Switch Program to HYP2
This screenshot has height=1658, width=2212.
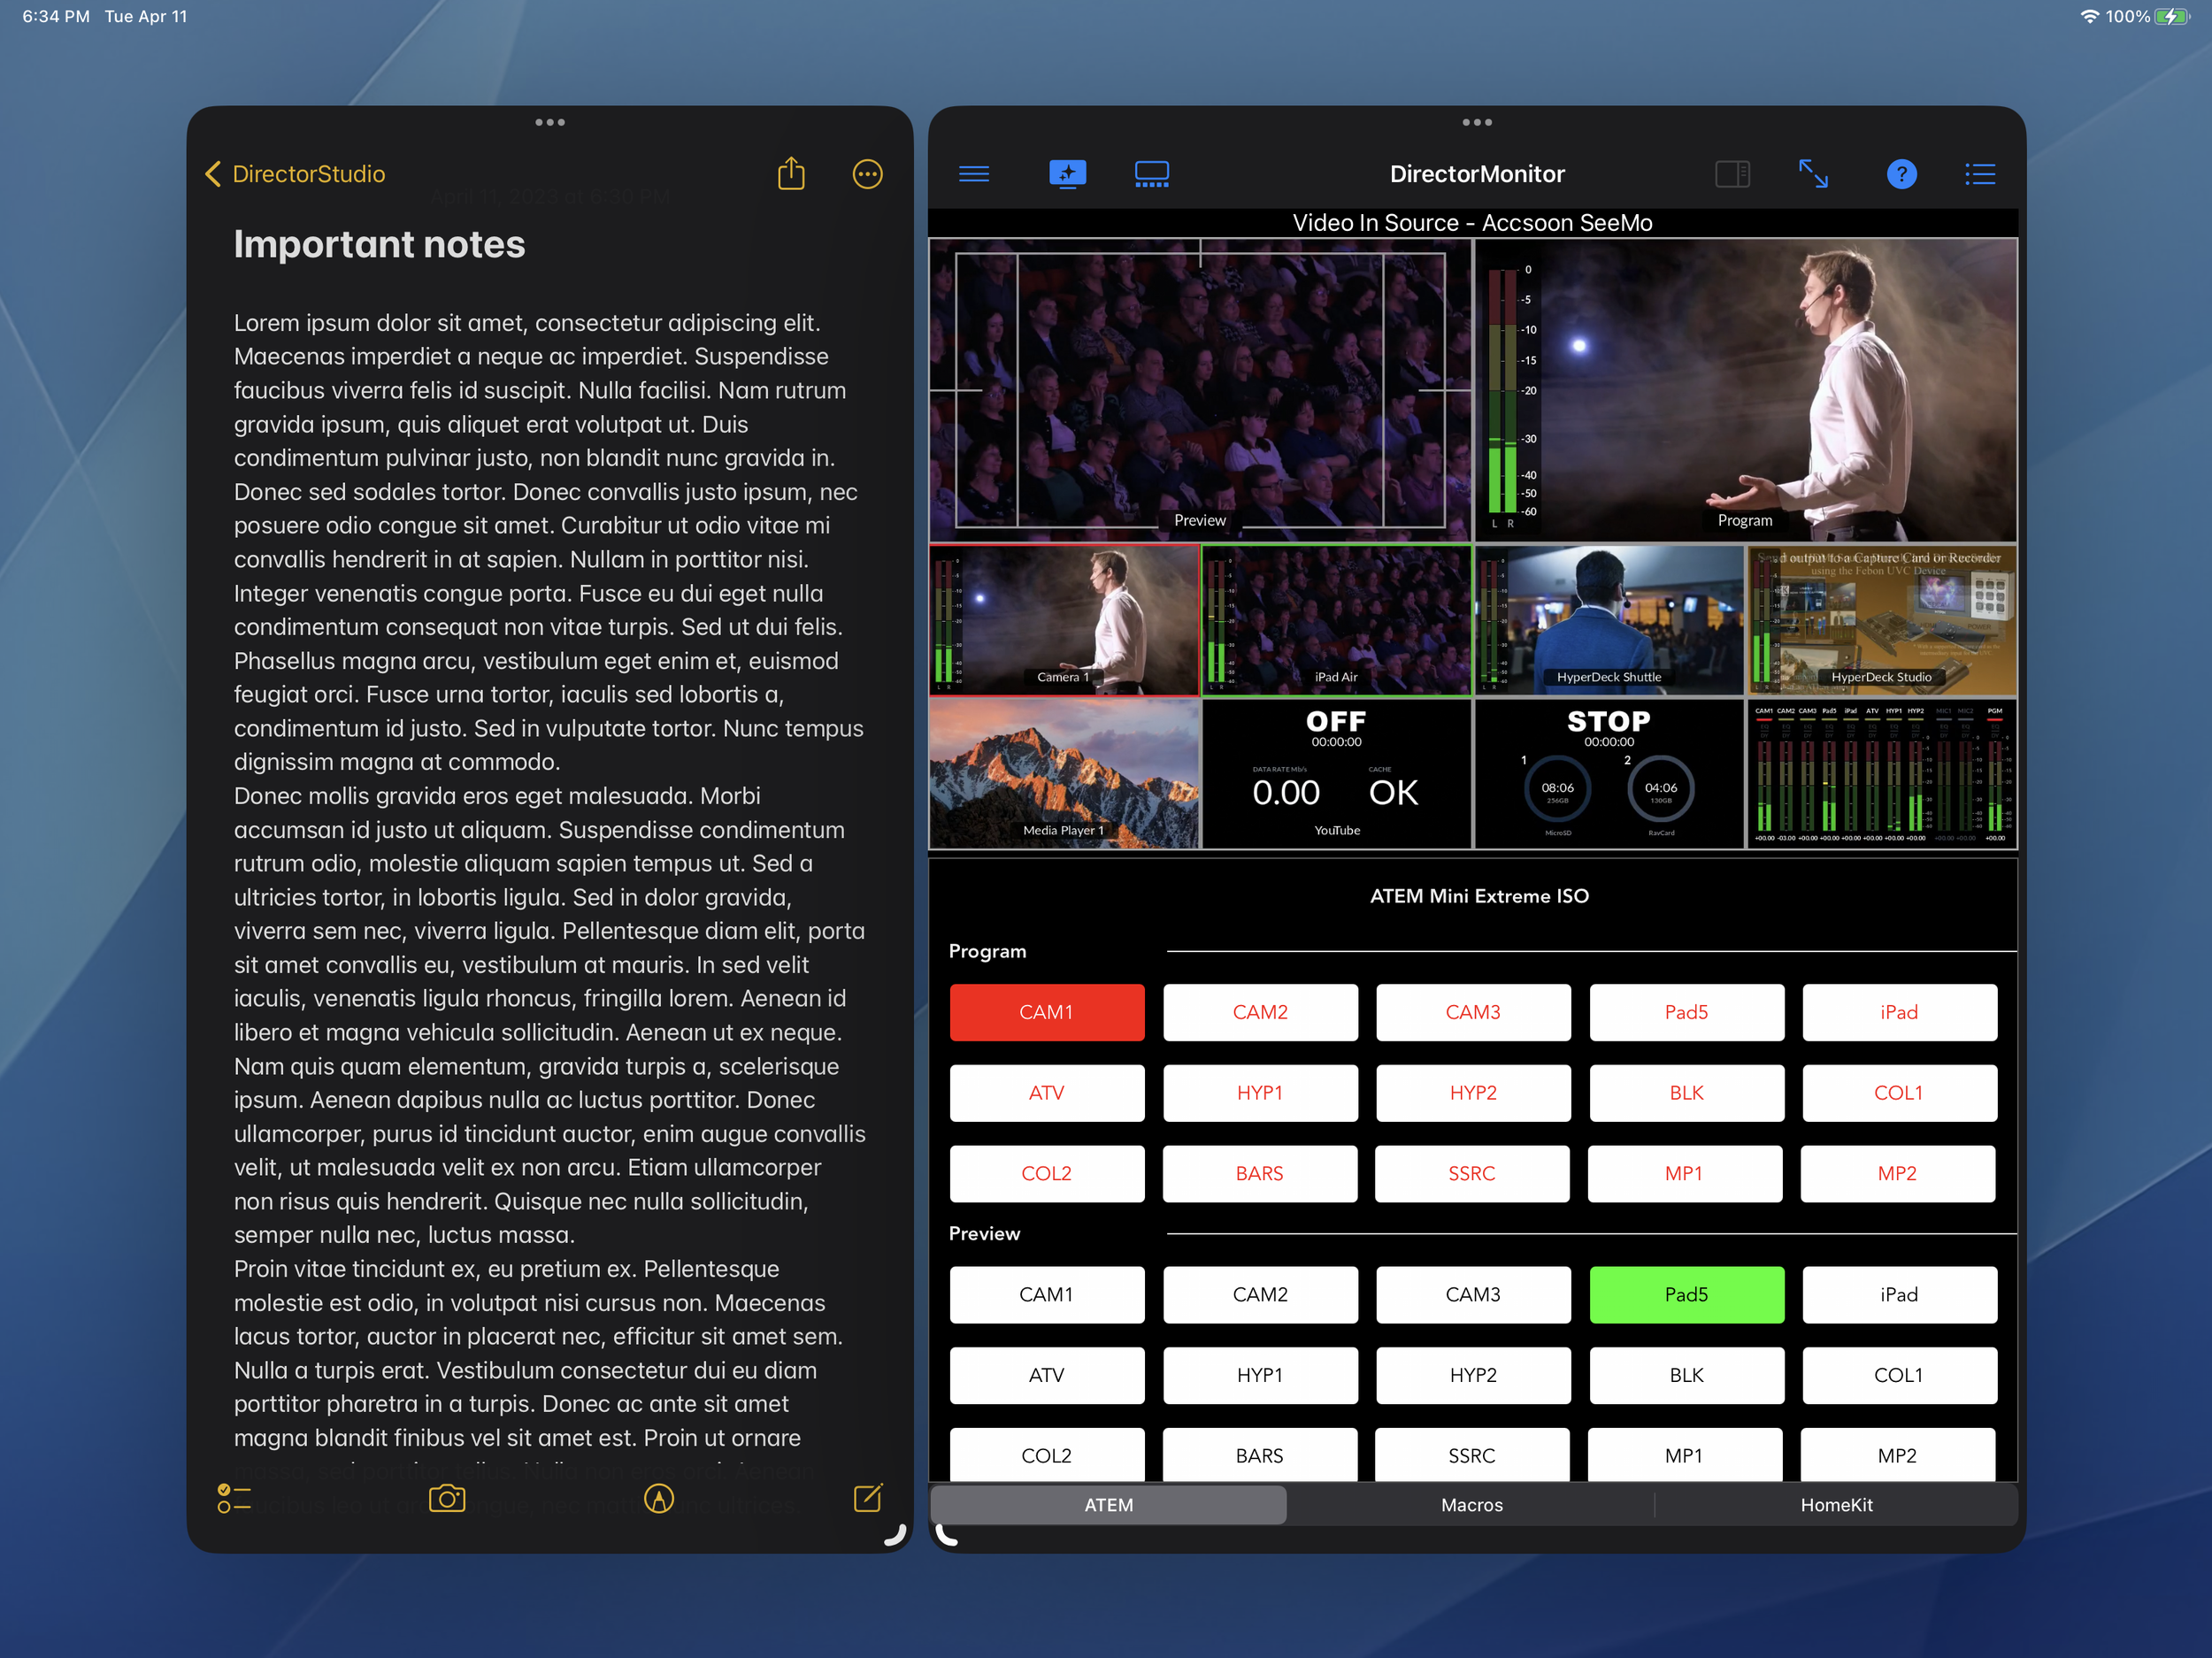click(1473, 1093)
